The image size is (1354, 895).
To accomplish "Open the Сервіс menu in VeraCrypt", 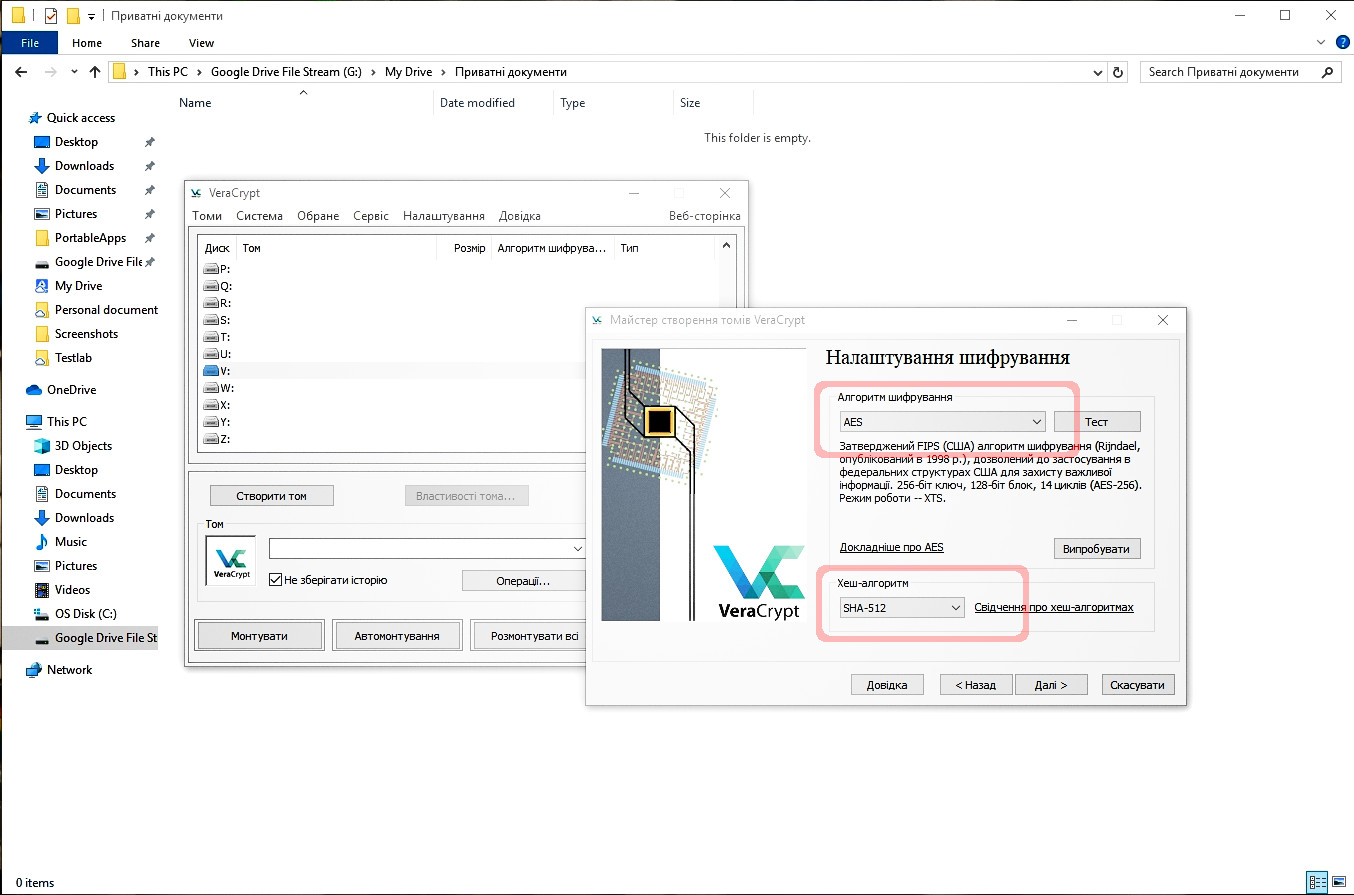I will [x=371, y=216].
